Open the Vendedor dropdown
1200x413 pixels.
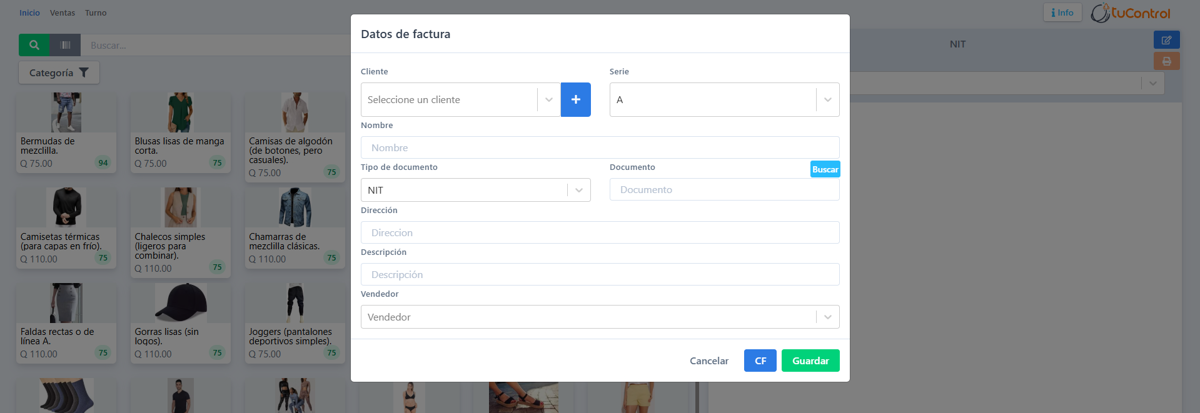[600, 317]
